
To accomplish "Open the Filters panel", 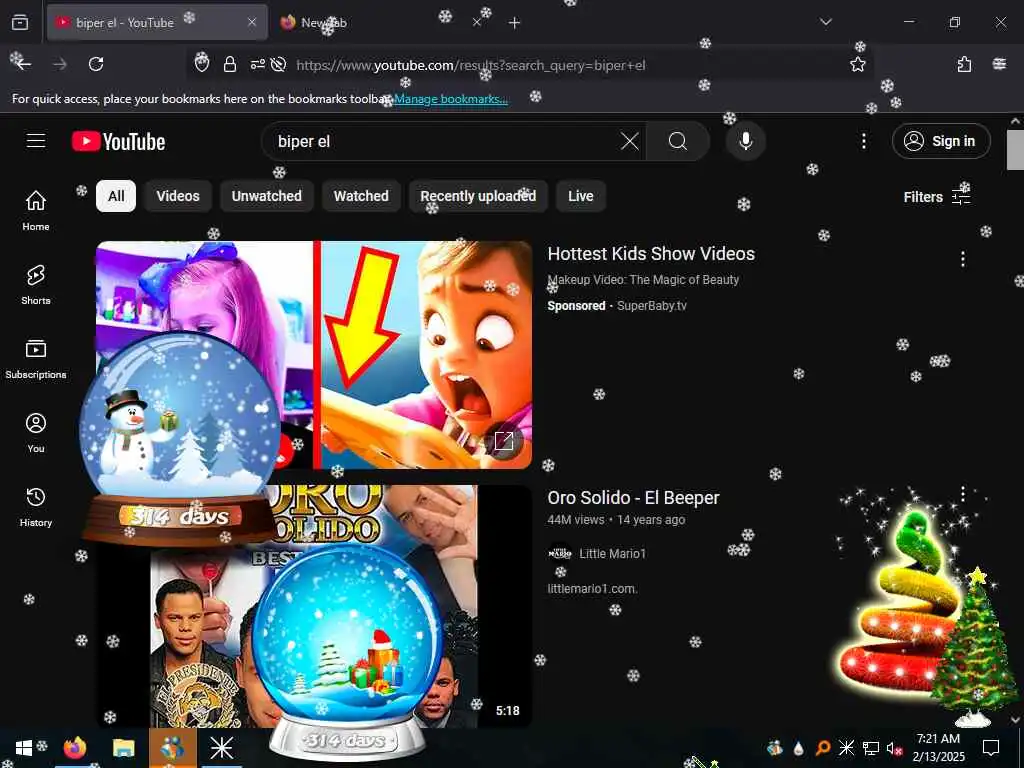I will point(936,197).
